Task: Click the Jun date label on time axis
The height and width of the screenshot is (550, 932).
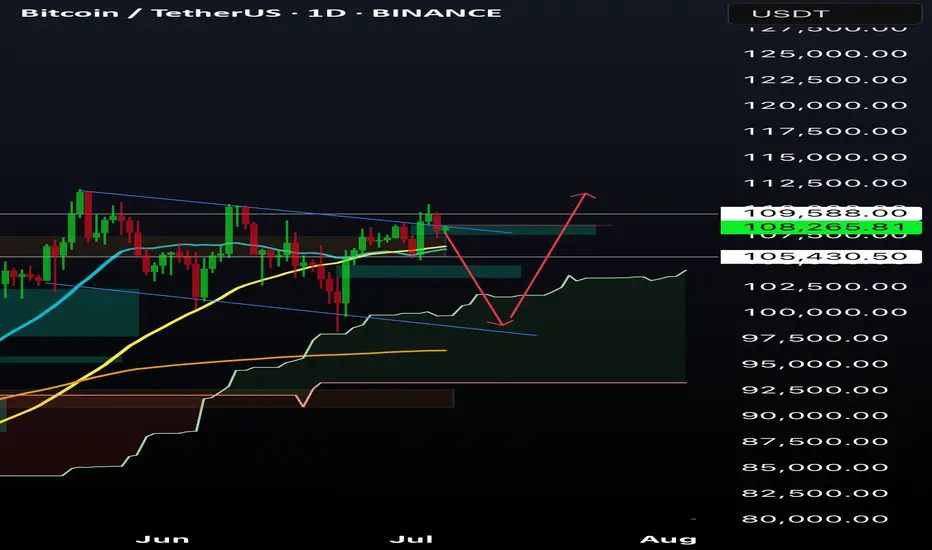Action: click(x=162, y=539)
